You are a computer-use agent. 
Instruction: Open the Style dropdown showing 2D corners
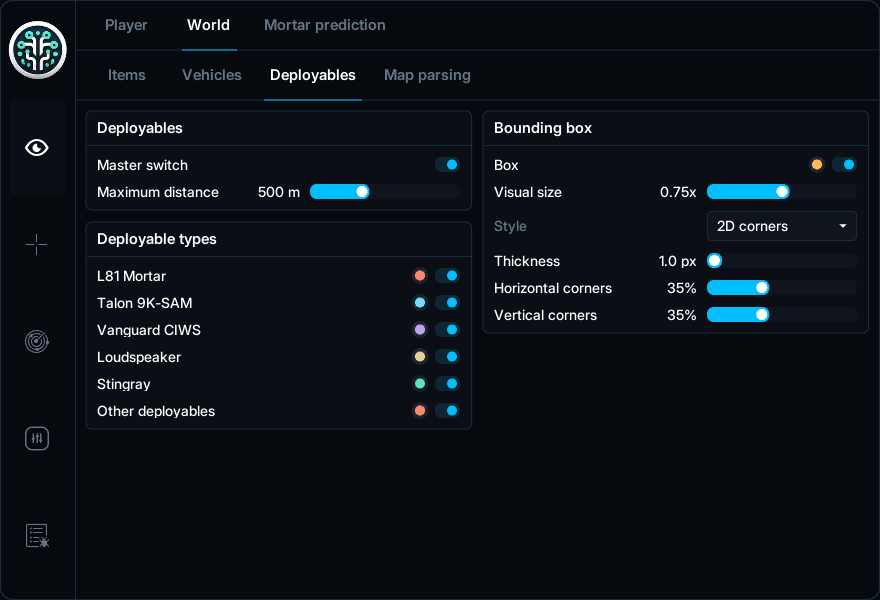(x=782, y=226)
